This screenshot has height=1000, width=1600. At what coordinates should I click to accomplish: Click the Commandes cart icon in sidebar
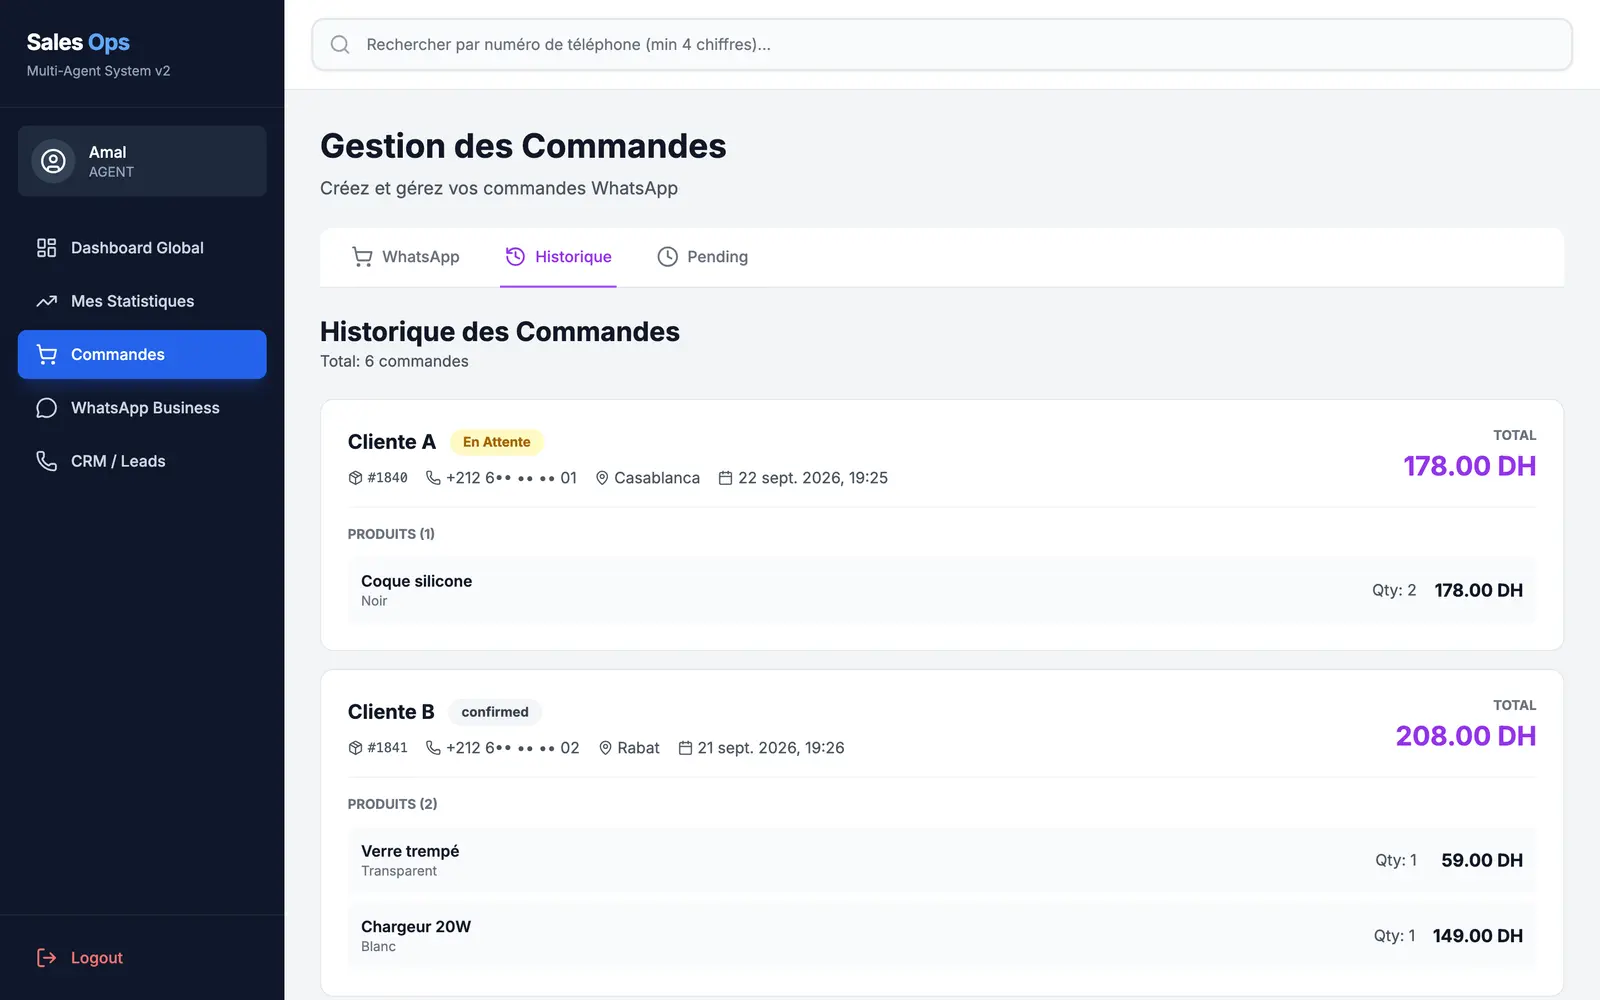coord(47,354)
